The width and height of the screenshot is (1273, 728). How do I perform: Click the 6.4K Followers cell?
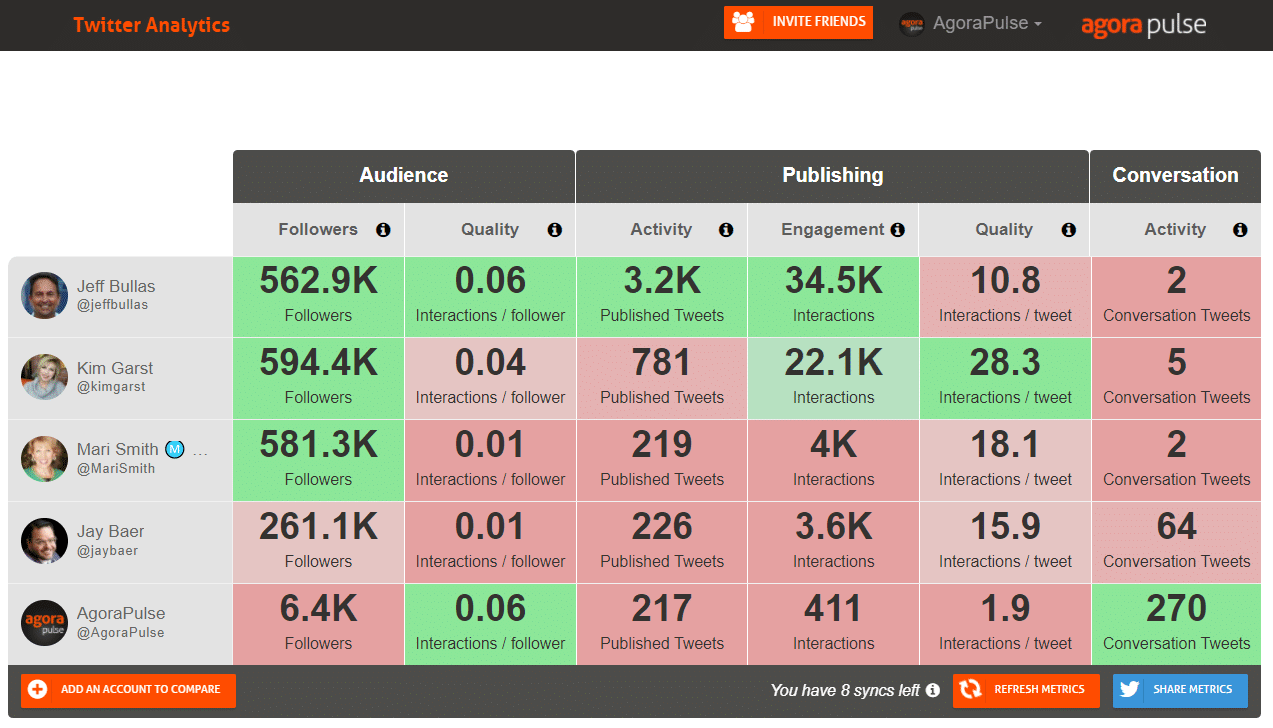tap(319, 625)
